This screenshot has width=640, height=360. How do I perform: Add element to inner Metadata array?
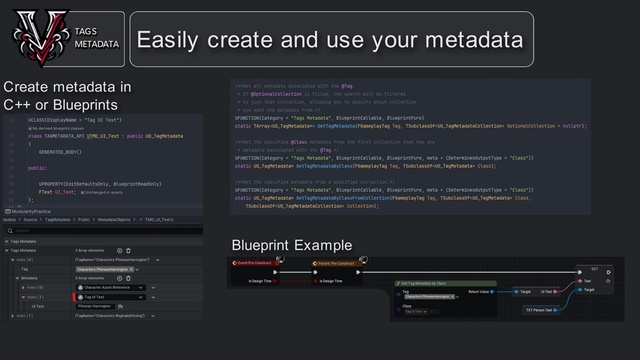click(x=119, y=278)
